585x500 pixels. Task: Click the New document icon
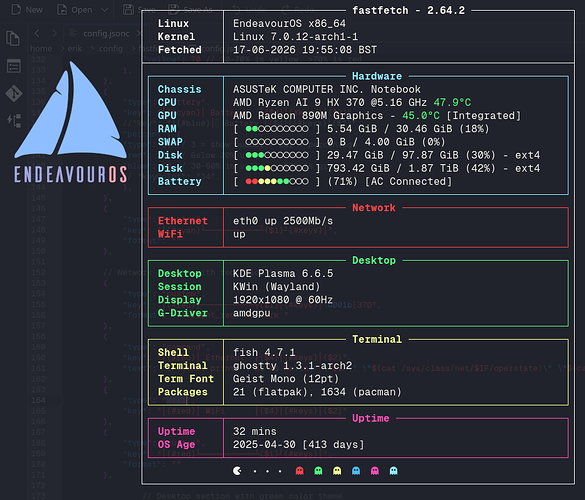[16, 9]
